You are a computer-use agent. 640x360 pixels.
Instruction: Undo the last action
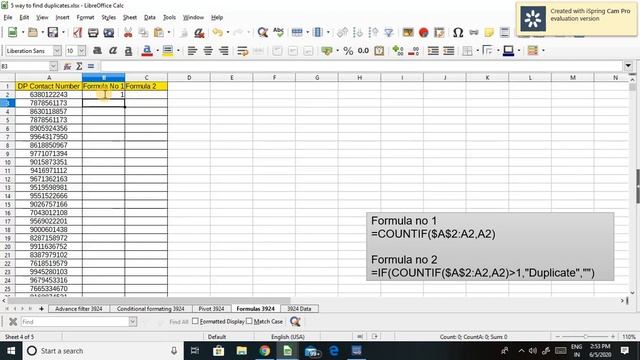coord(218,32)
